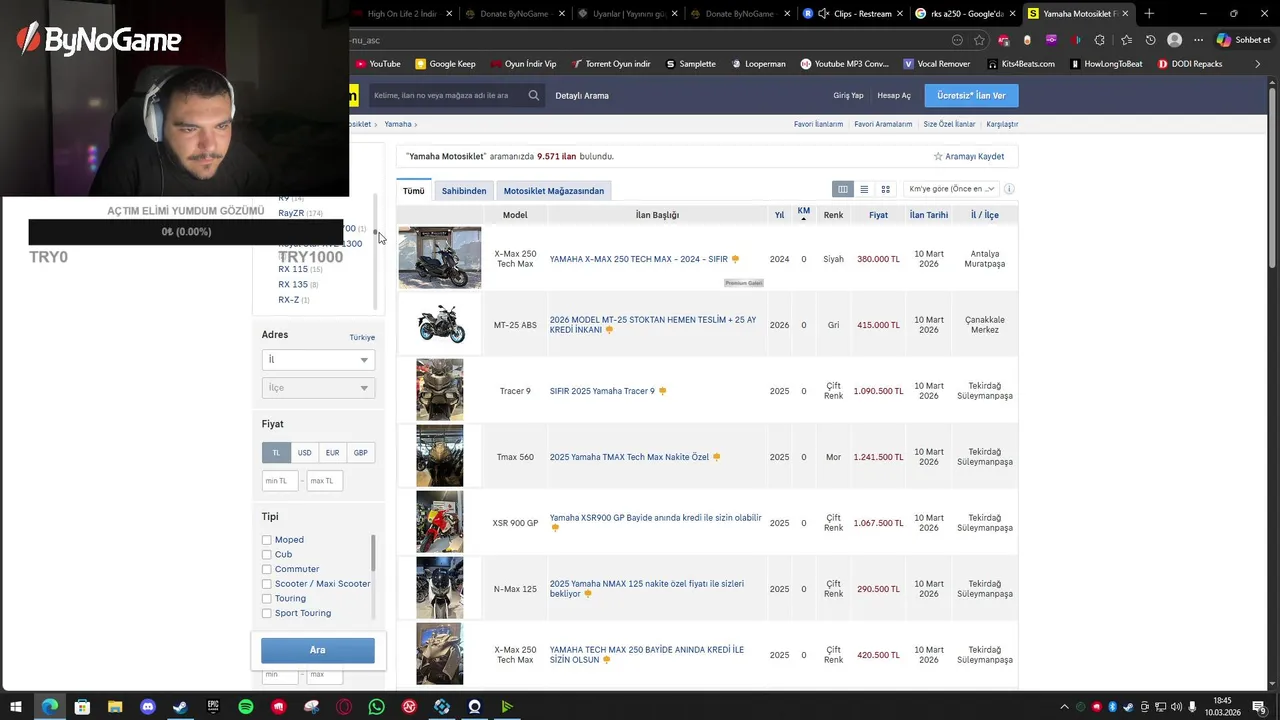Screen dimensions: 1280x720
Task: Sort results by Yıl column
Action: coord(779,215)
